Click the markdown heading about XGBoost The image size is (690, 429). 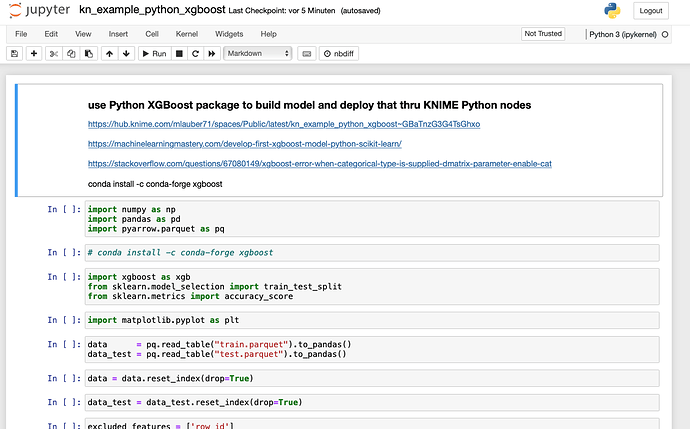click(x=309, y=105)
